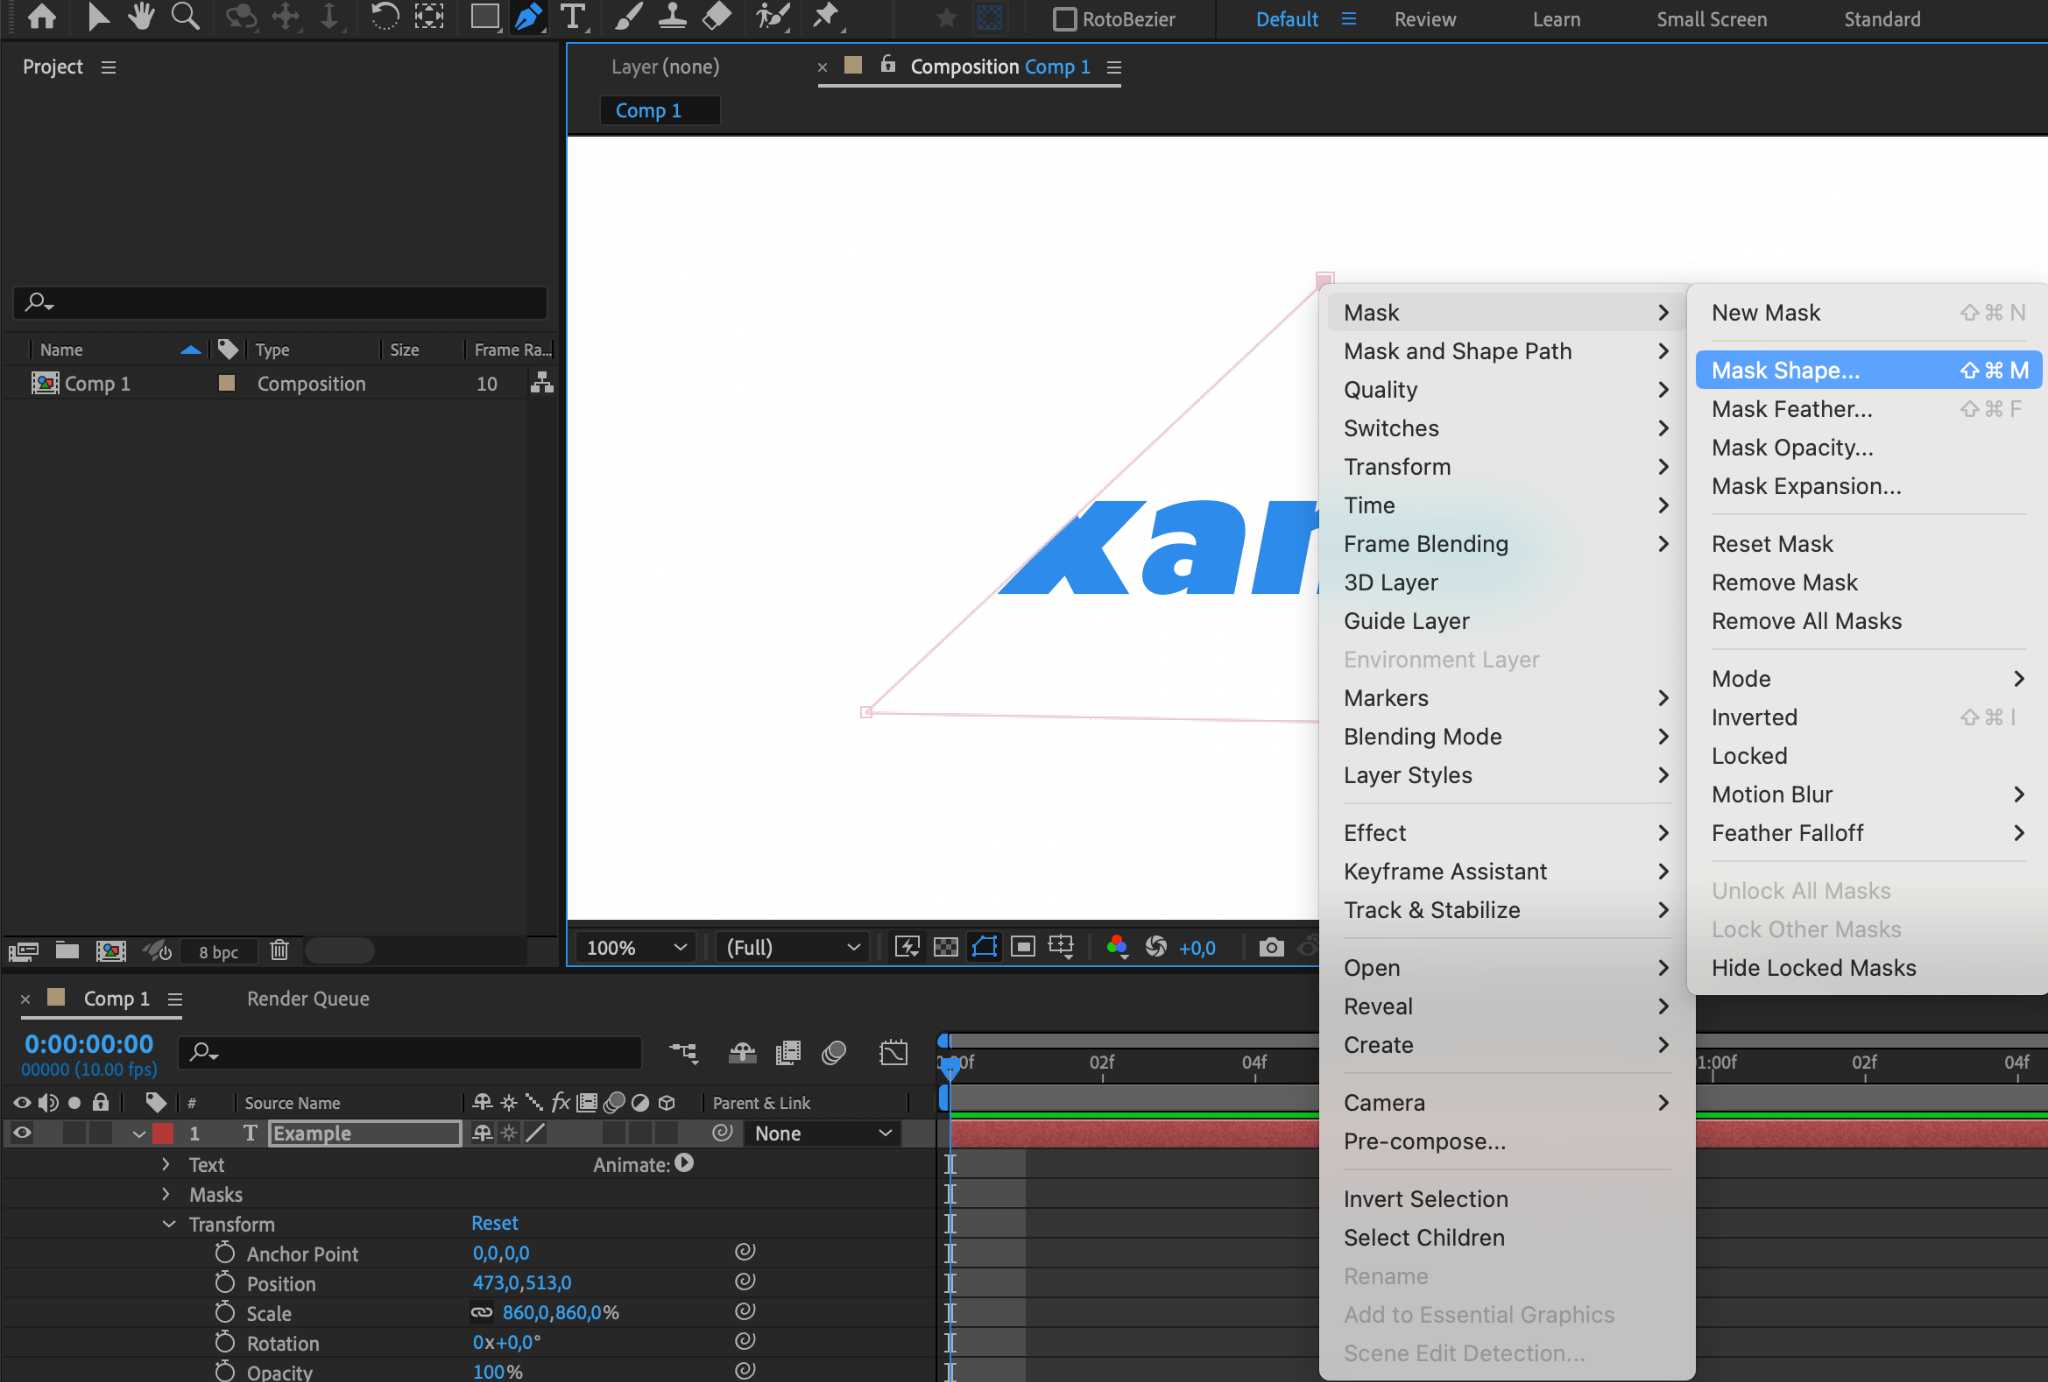Select the Clone Stamp tool

[672, 17]
